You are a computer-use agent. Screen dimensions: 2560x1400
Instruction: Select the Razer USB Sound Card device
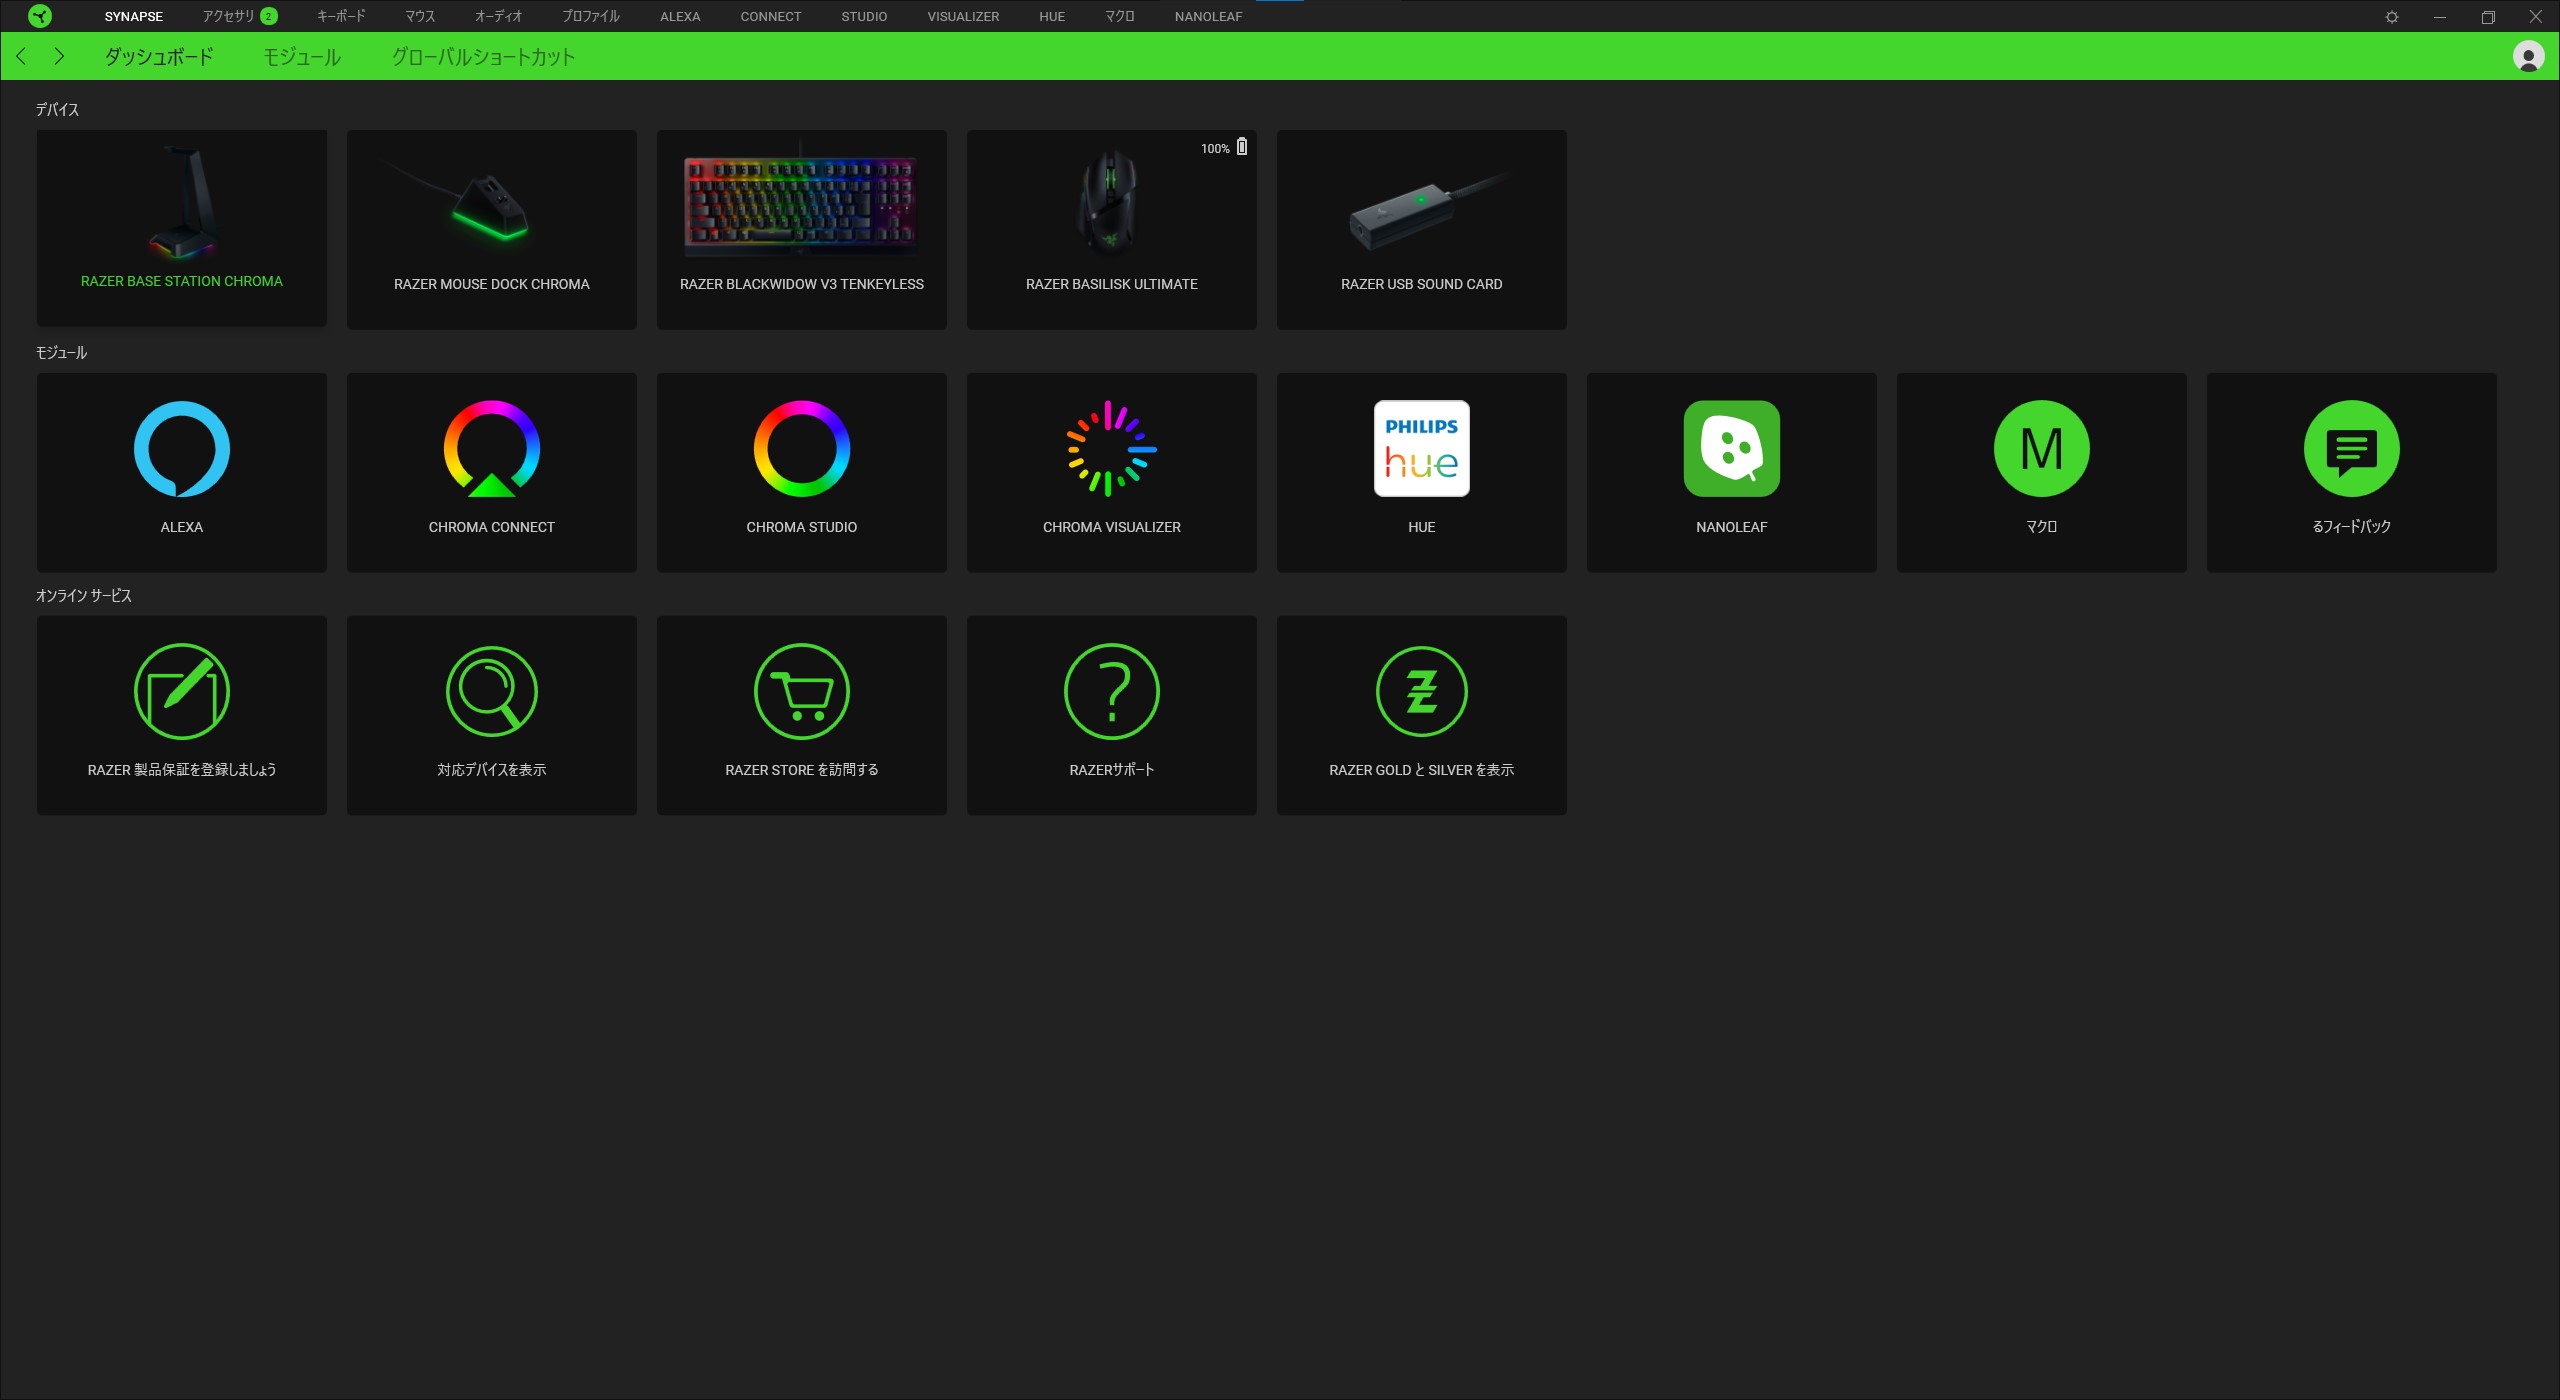1422,230
